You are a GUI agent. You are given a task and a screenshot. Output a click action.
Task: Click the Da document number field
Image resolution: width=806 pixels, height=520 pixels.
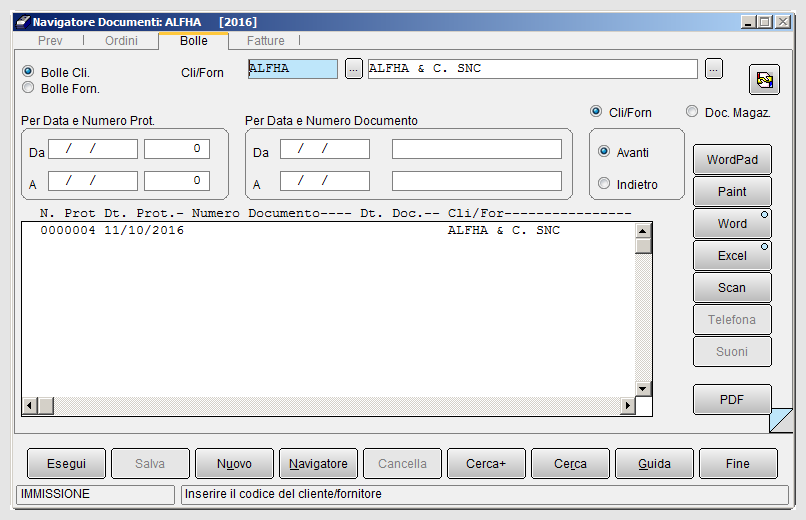[x=477, y=149]
